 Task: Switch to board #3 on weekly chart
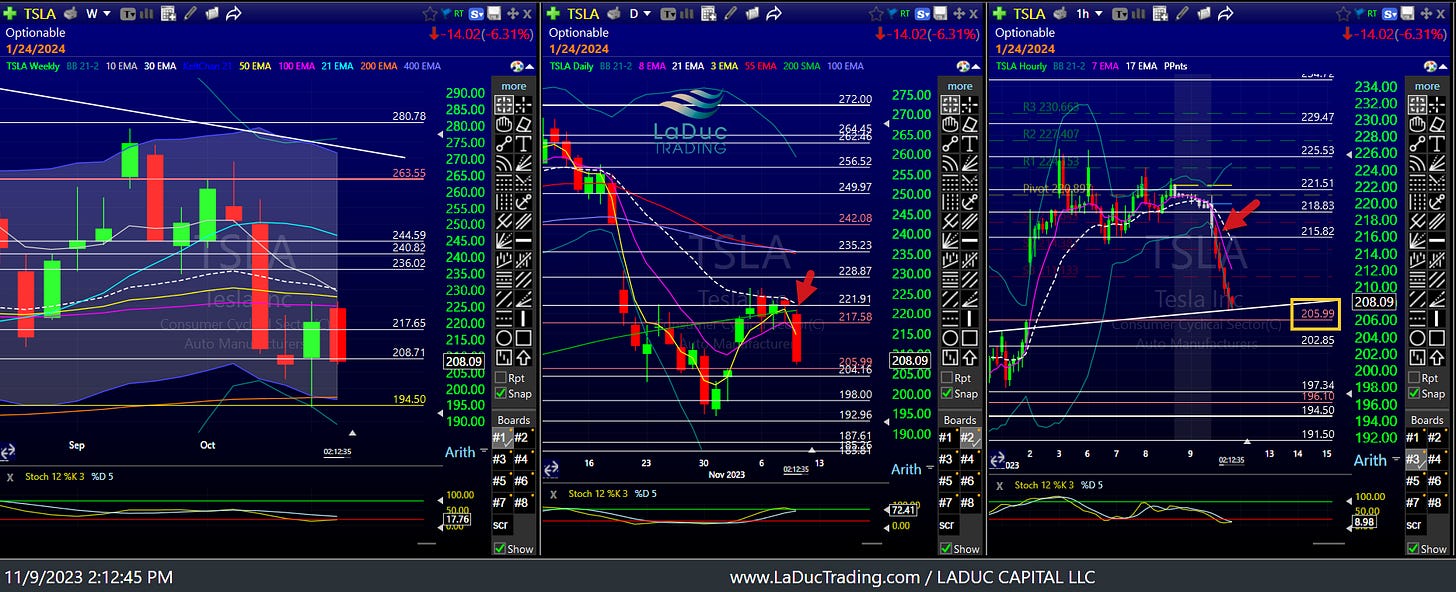(x=504, y=458)
